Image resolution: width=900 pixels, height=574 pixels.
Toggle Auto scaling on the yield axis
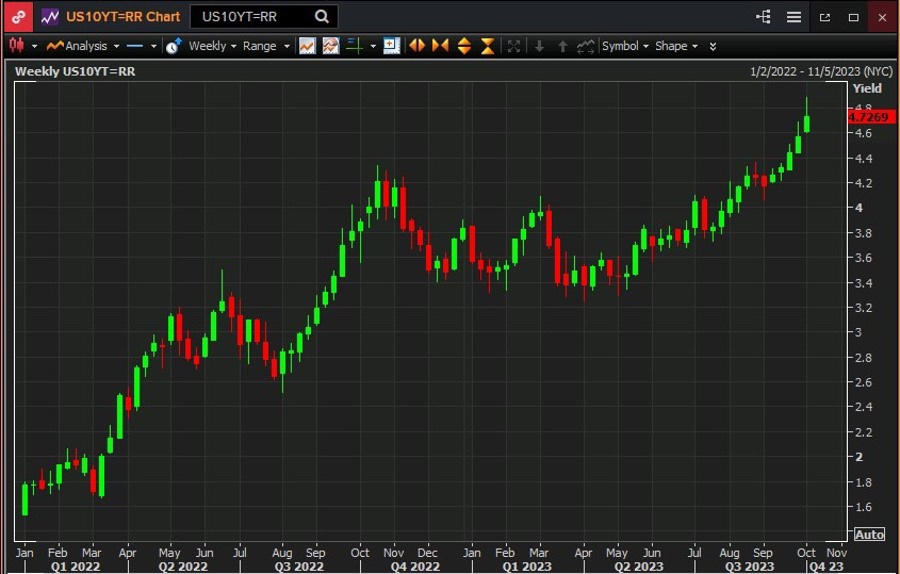(869, 534)
